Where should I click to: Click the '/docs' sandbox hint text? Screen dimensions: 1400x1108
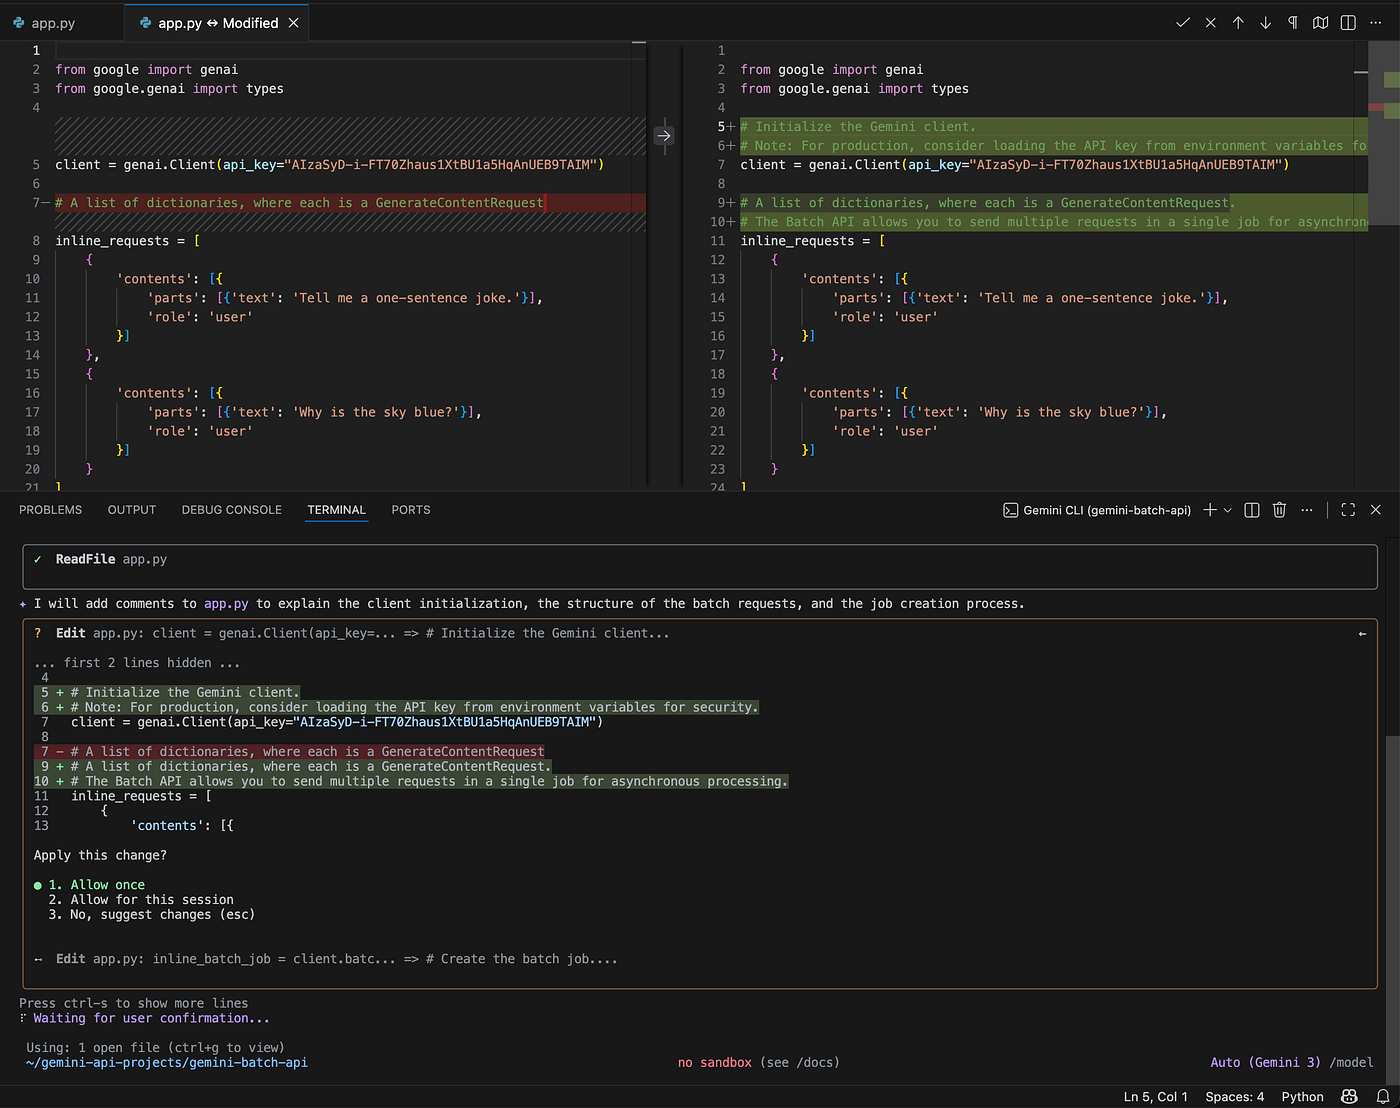pos(818,1063)
